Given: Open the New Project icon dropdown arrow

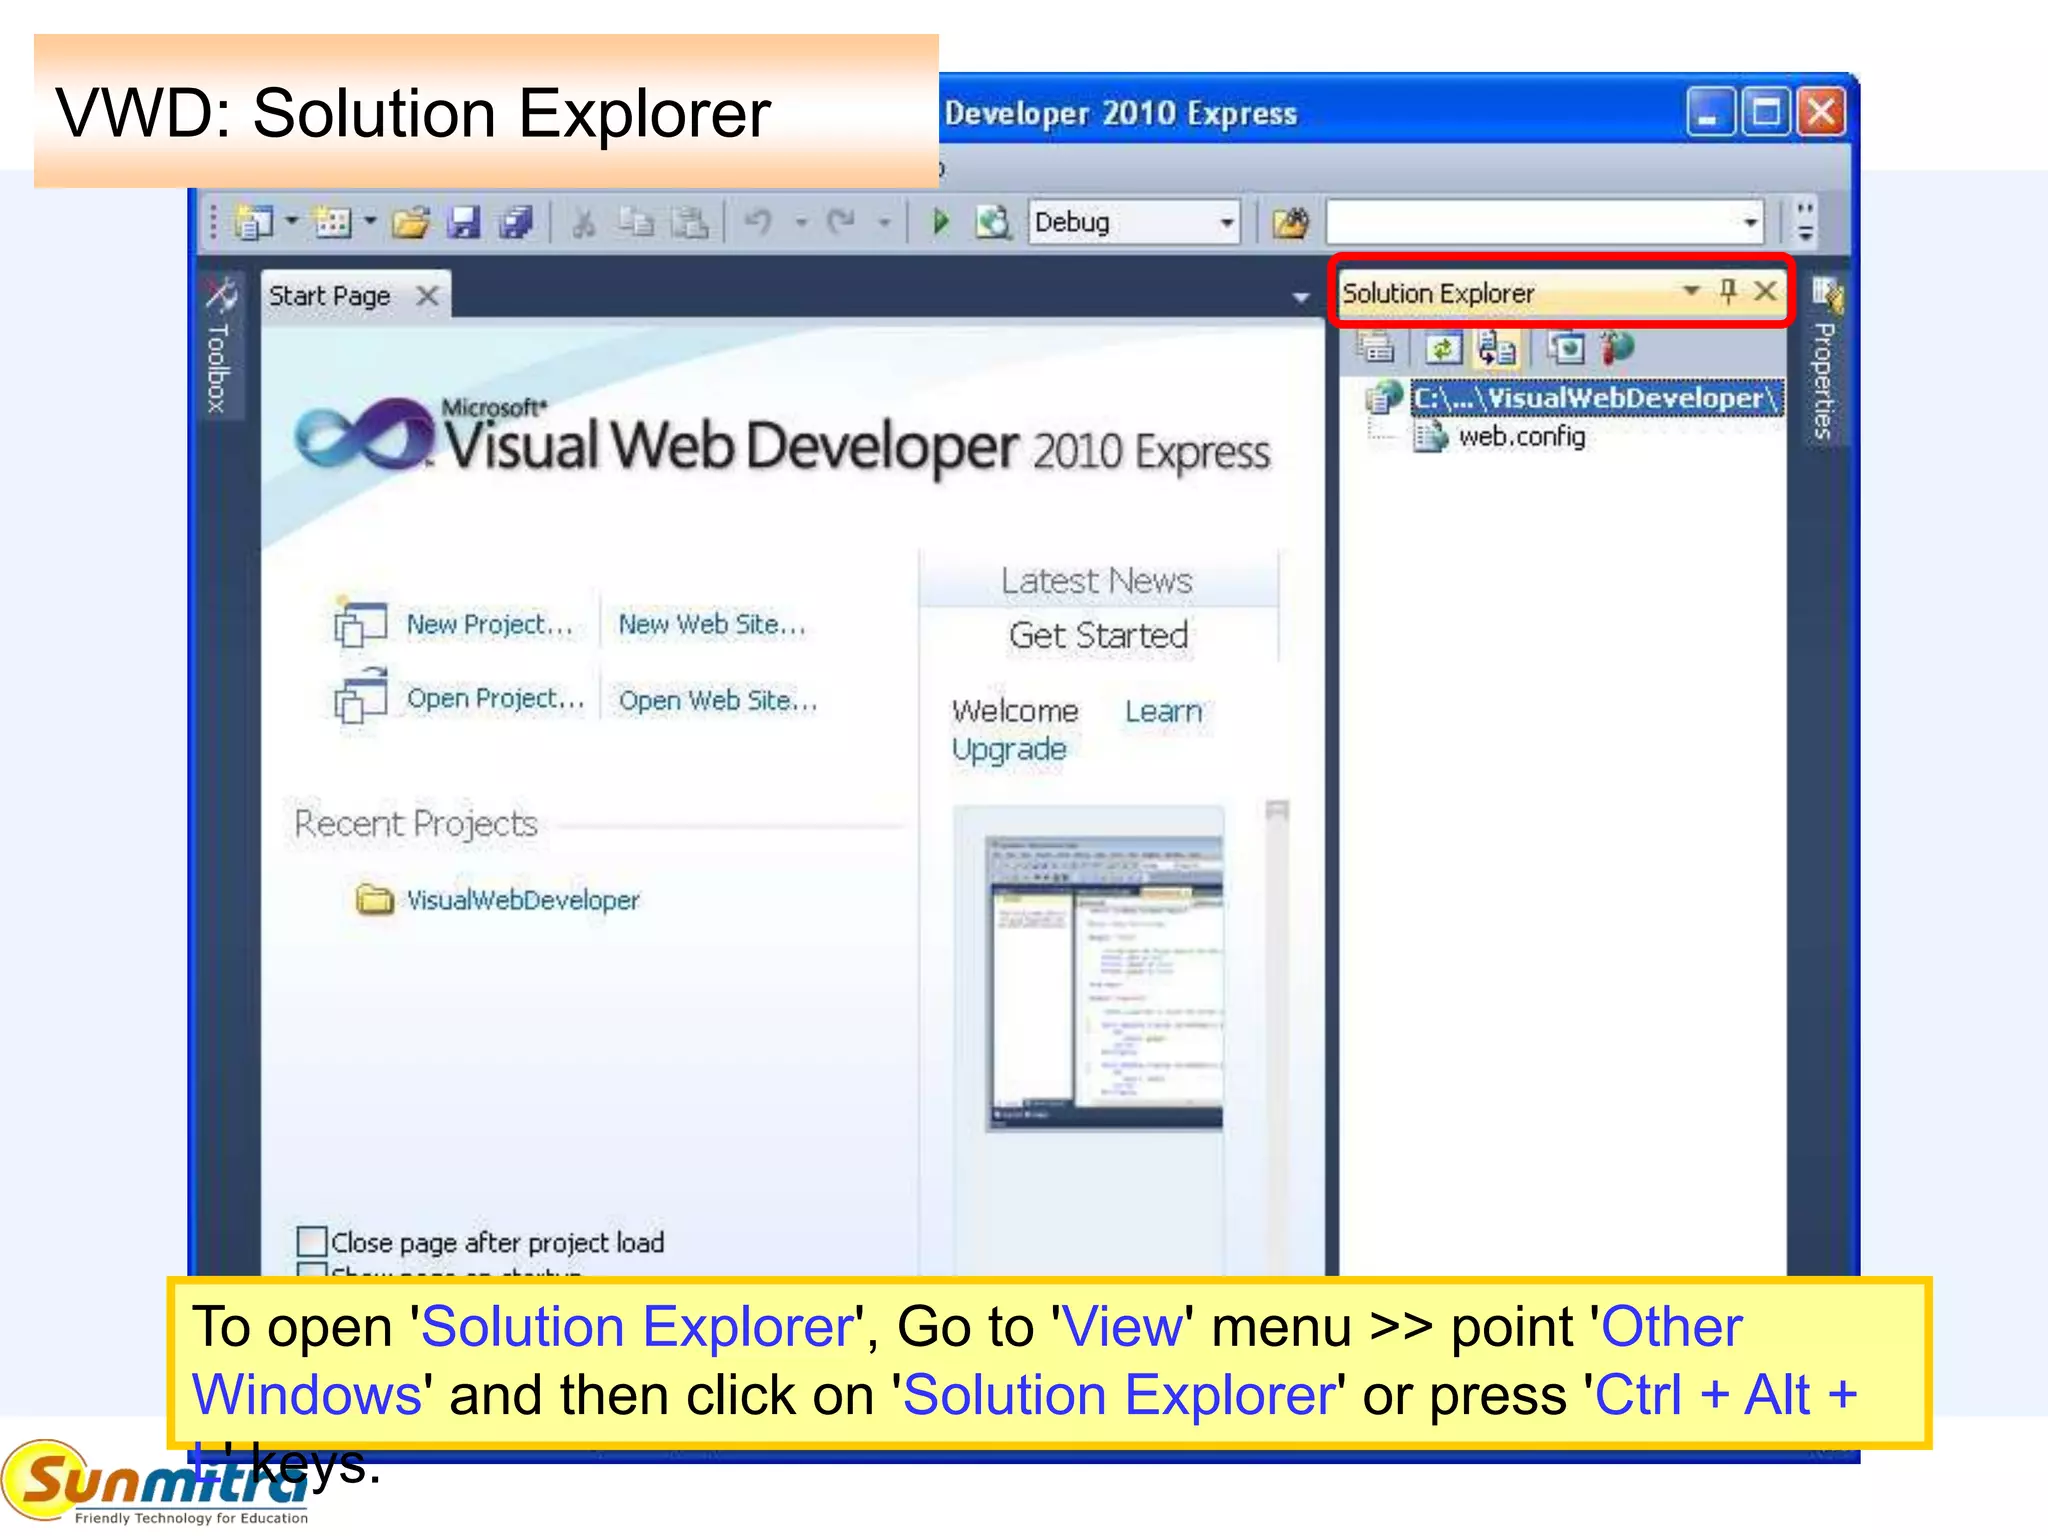Looking at the screenshot, I should (292, 221).
